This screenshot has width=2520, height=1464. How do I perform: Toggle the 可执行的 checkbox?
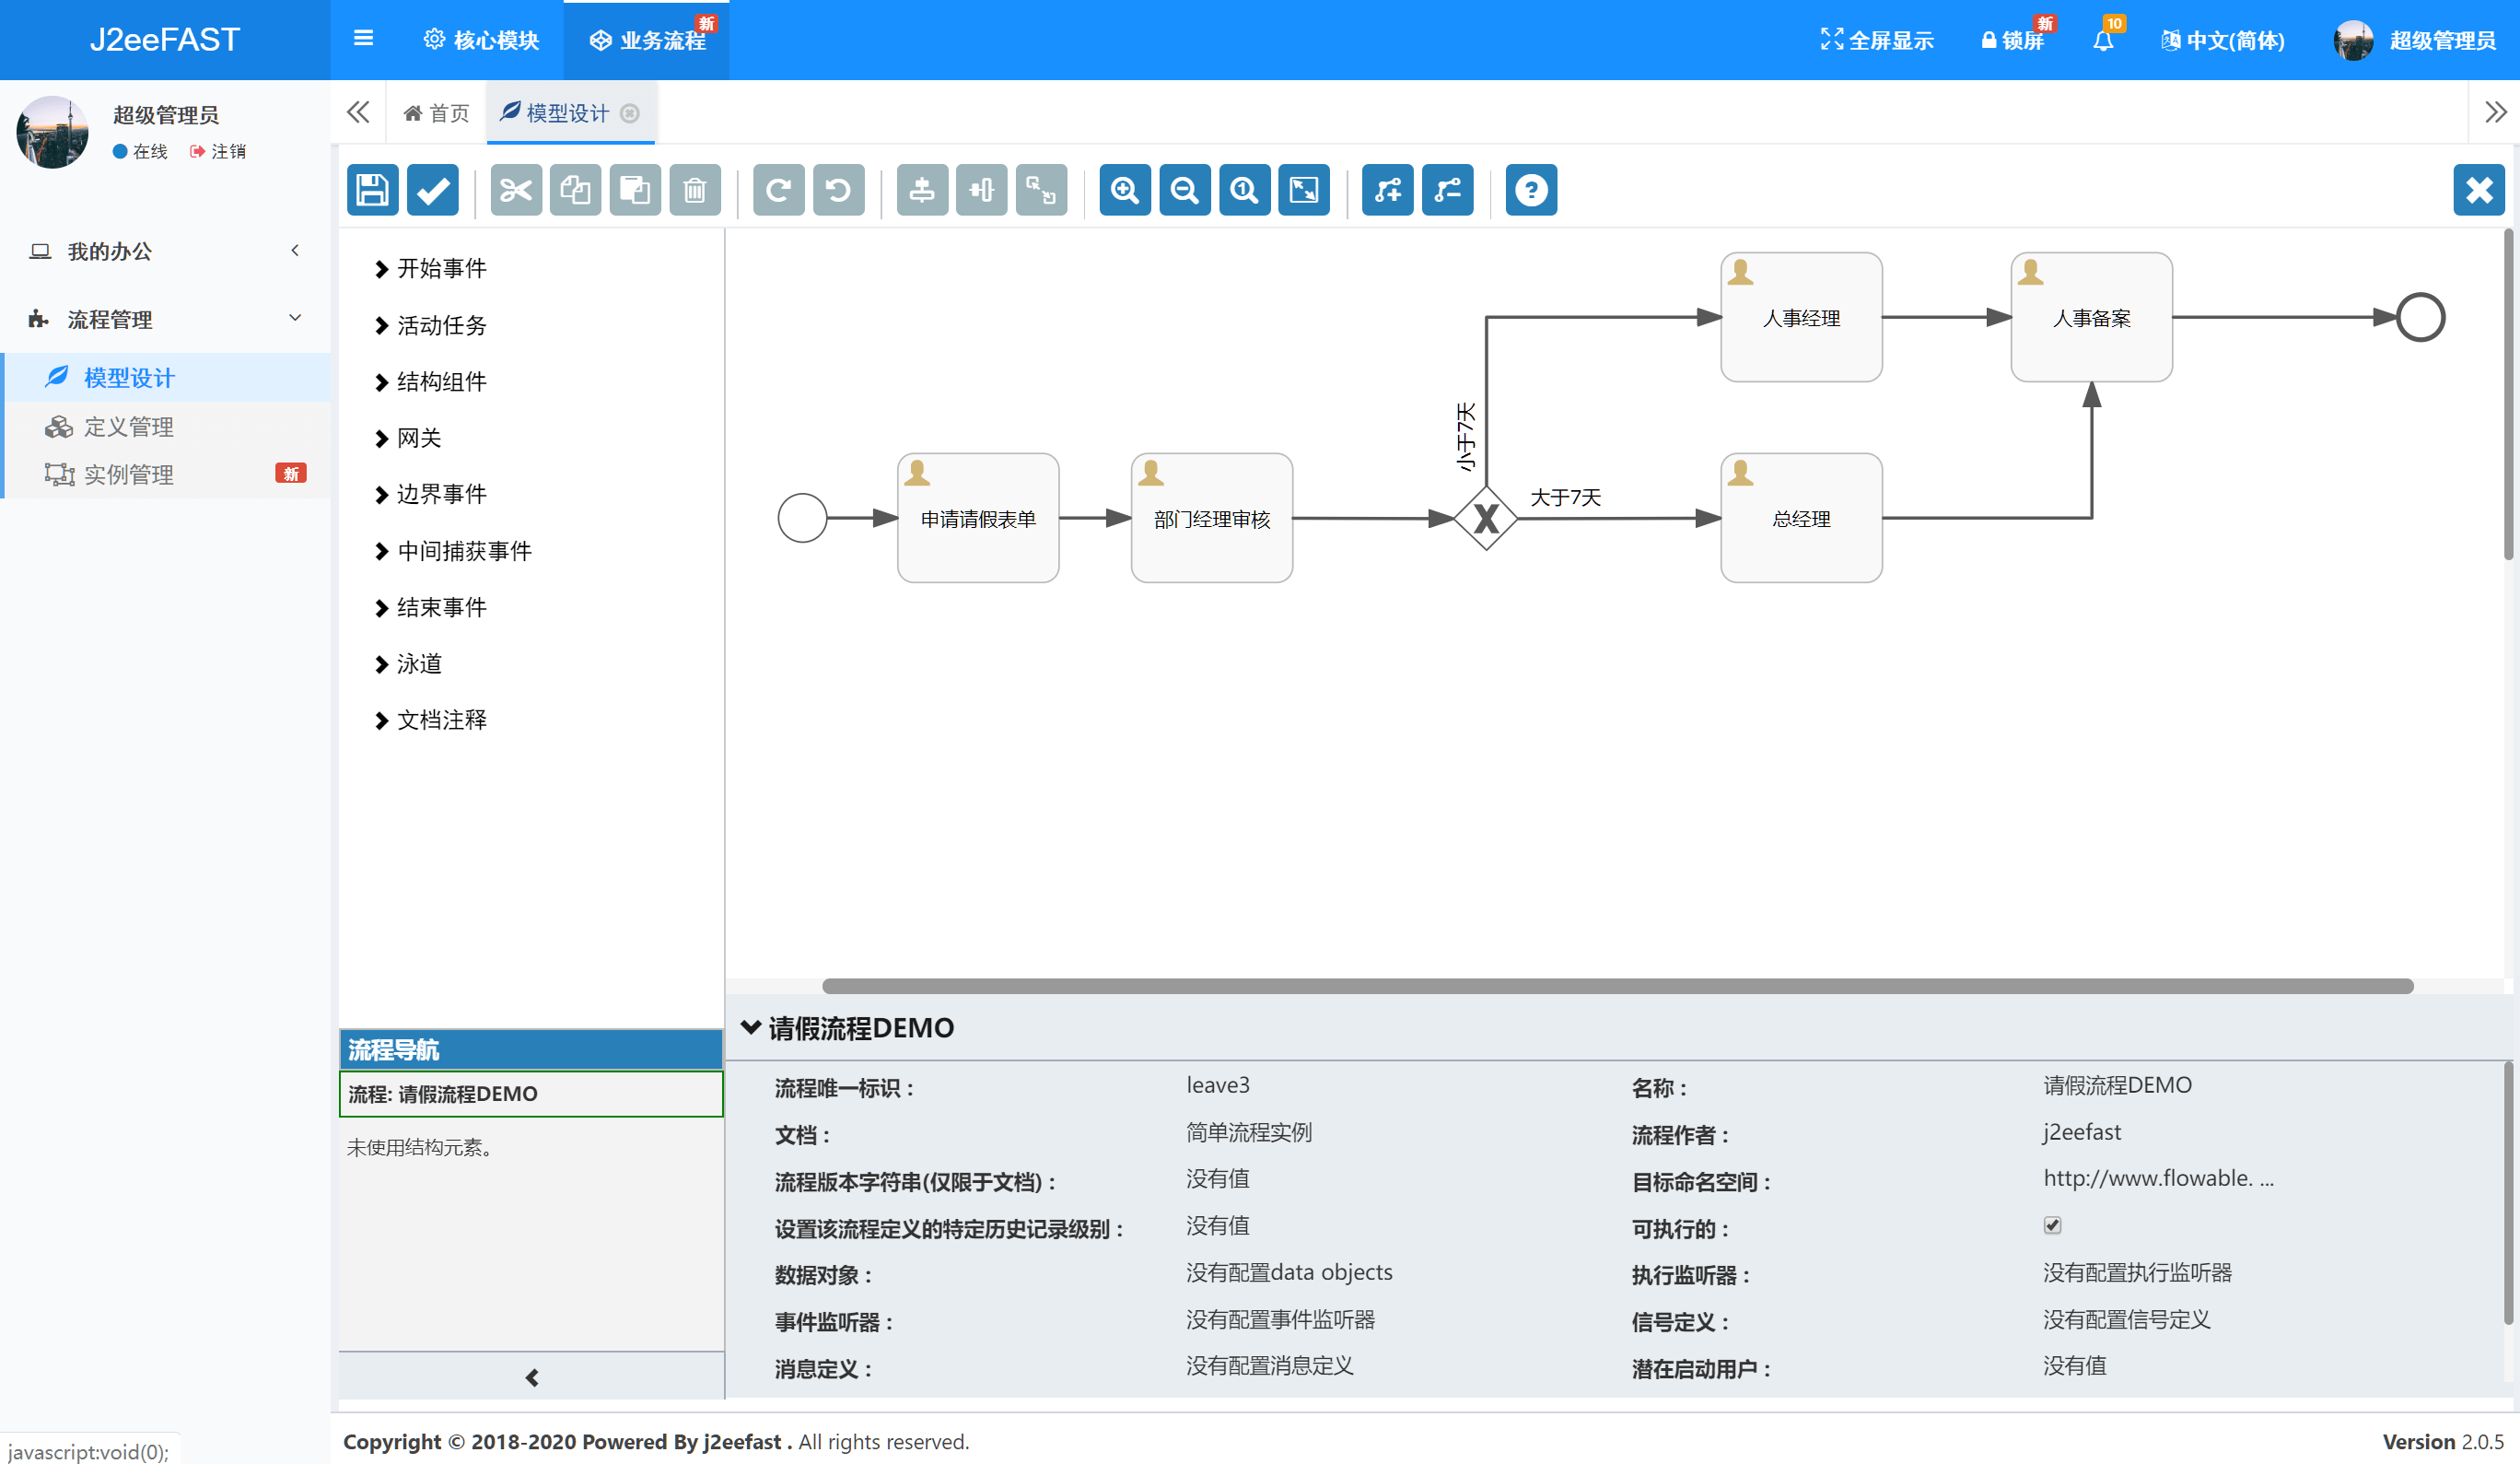pos(2052,1225)
